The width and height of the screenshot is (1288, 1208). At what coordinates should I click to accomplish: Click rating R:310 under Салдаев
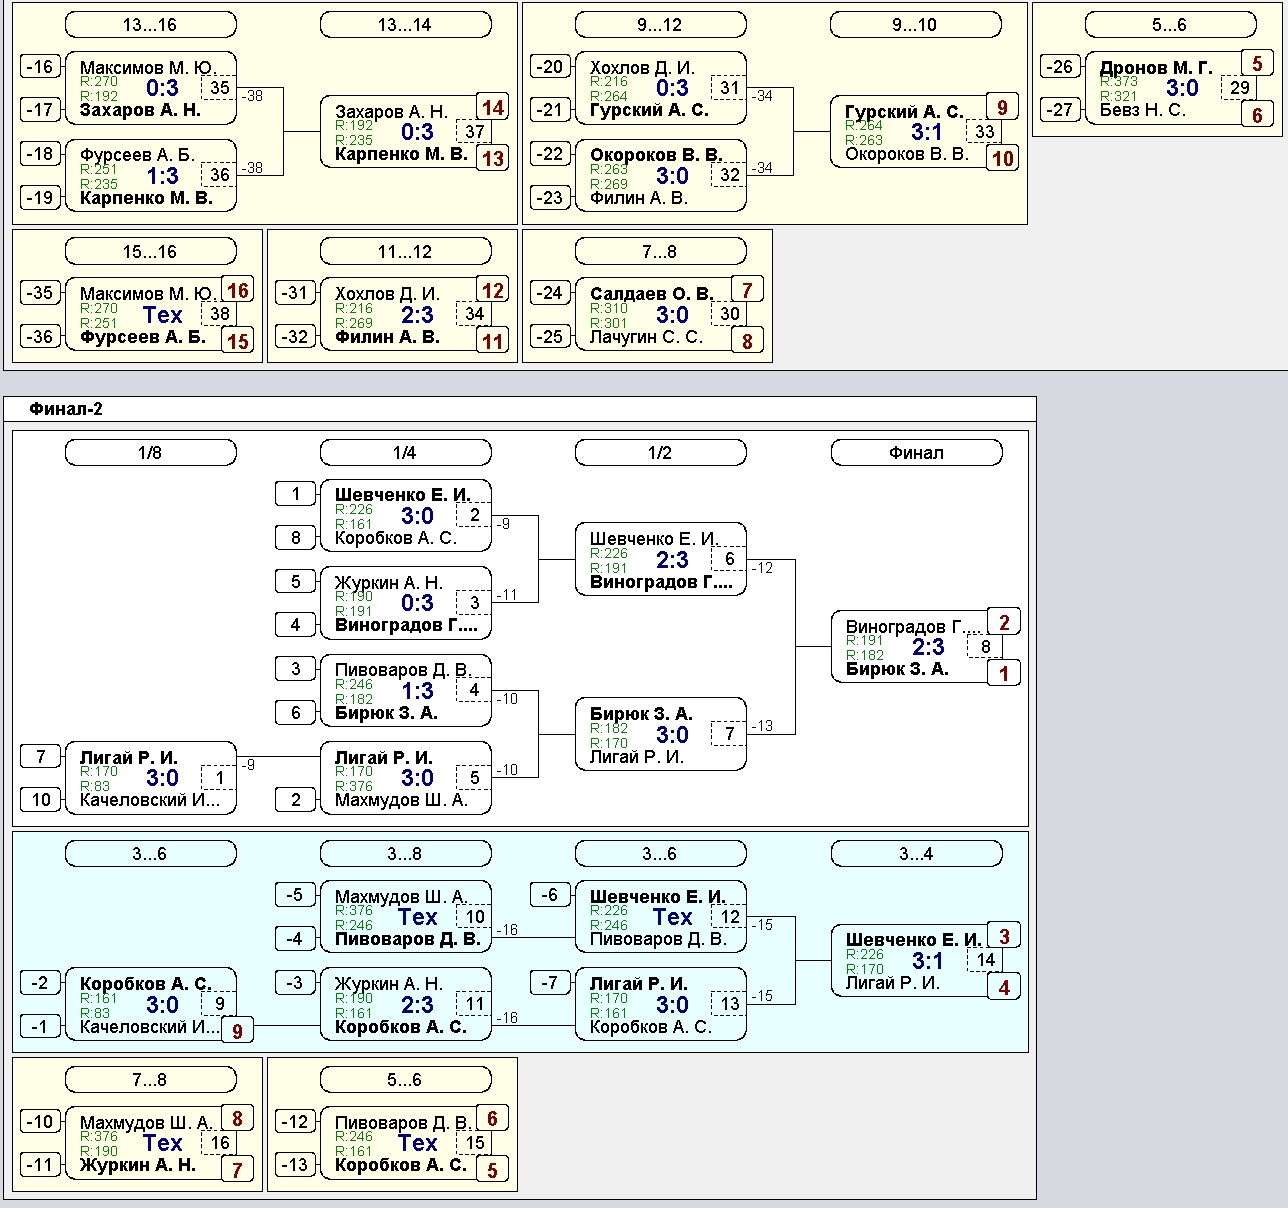pos(609,308)
